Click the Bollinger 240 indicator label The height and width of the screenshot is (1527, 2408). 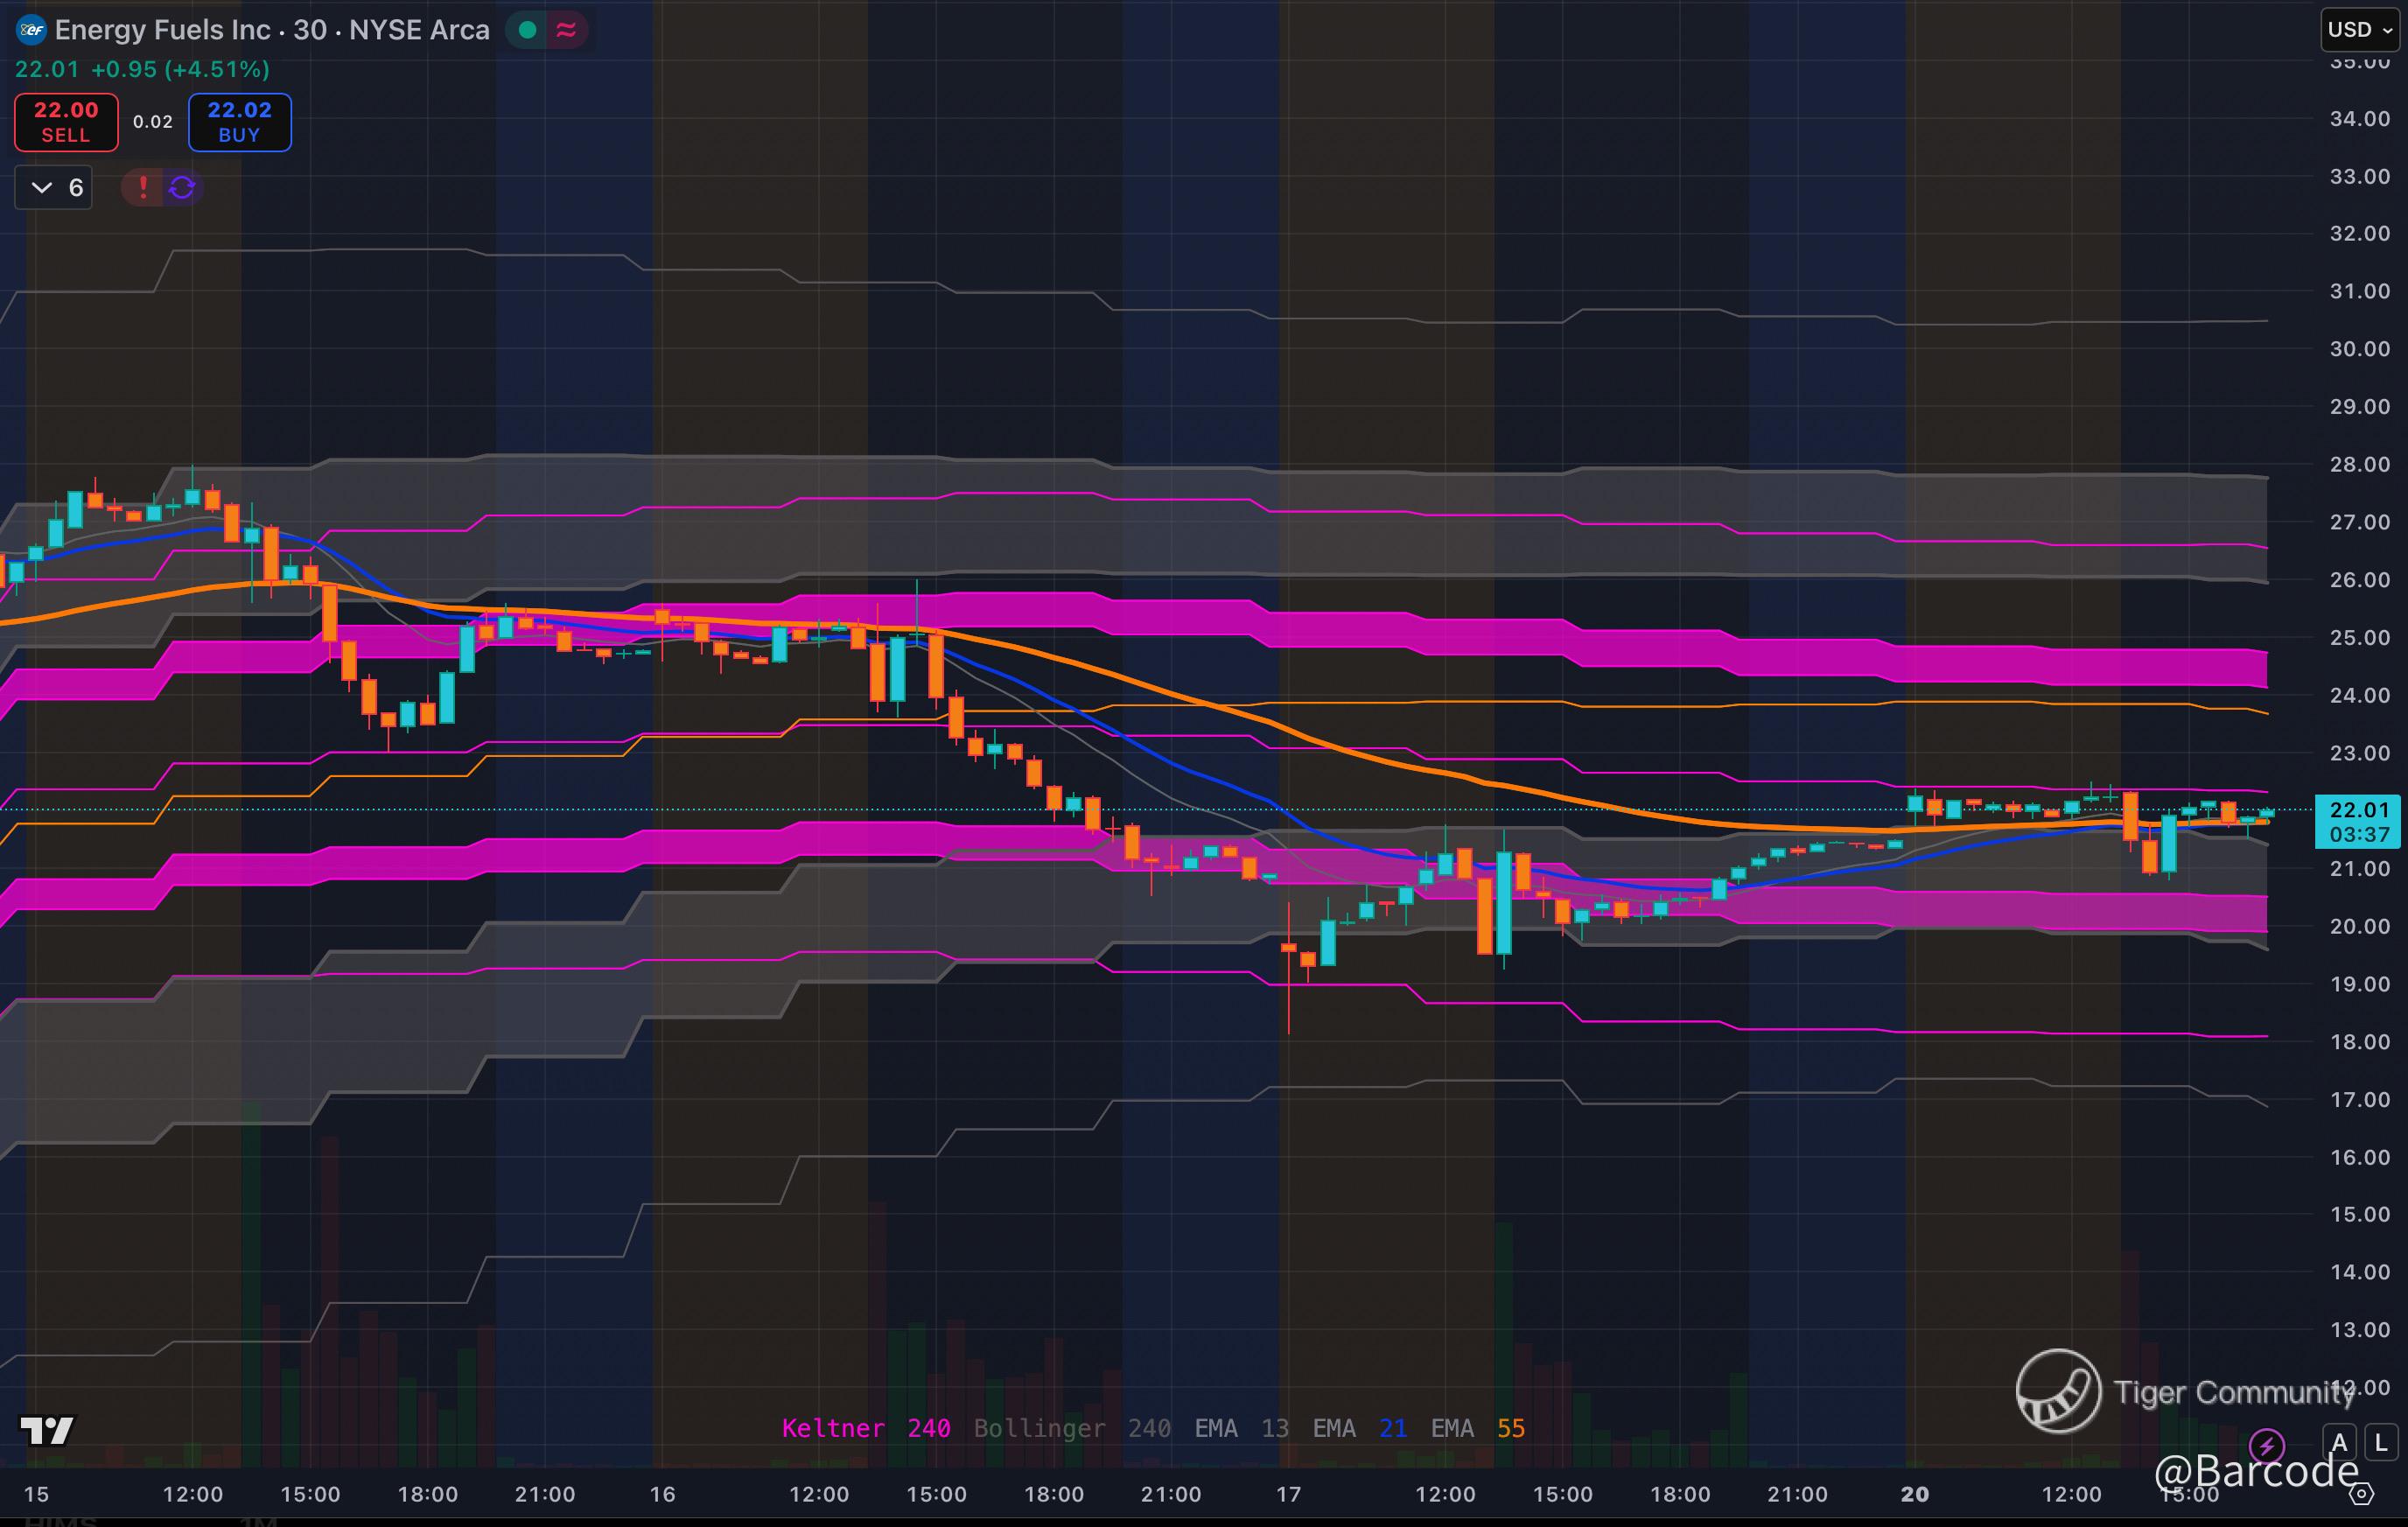(x=1071, y=1428)
